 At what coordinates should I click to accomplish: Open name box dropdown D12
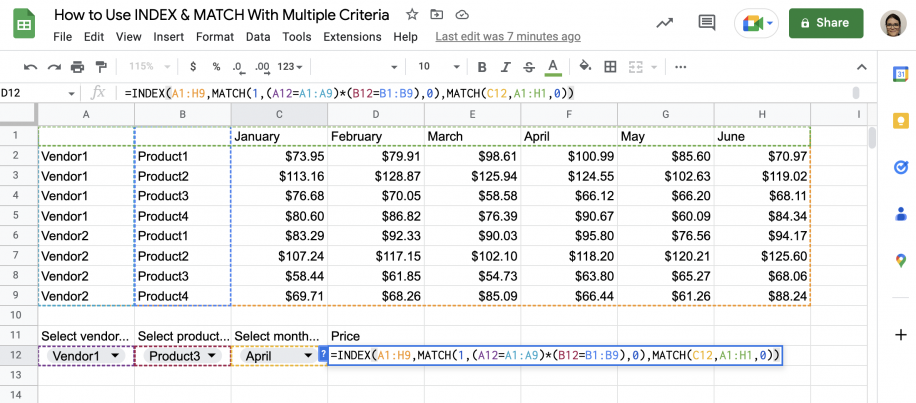pos(71,93)
